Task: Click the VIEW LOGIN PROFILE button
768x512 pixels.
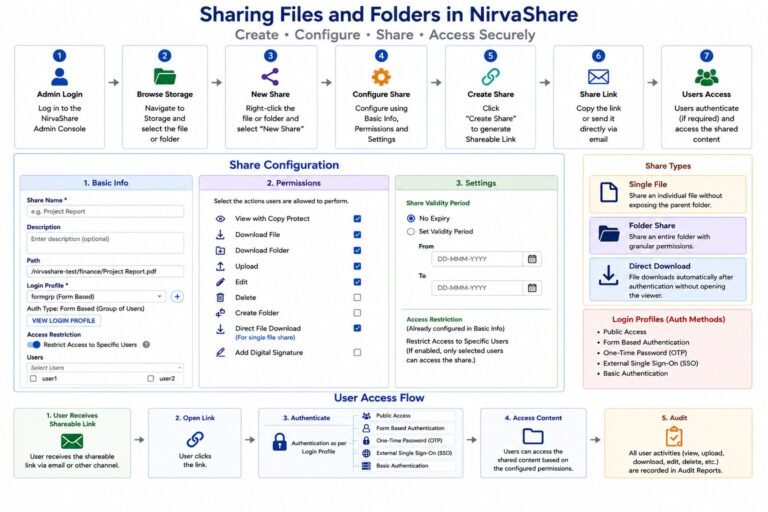Action: pos(64,320)
